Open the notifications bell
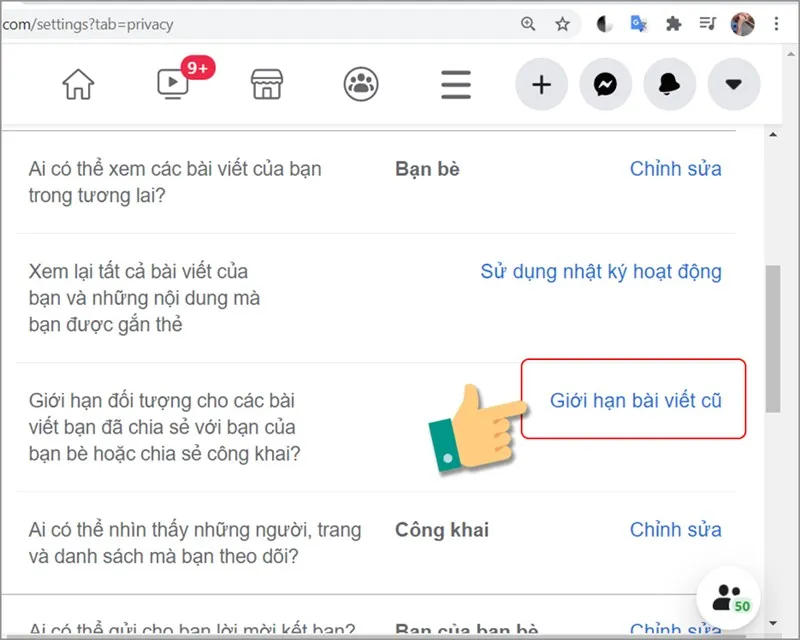Image resolution: width=800 pixels, height=640 pixels. pos(670,85)
